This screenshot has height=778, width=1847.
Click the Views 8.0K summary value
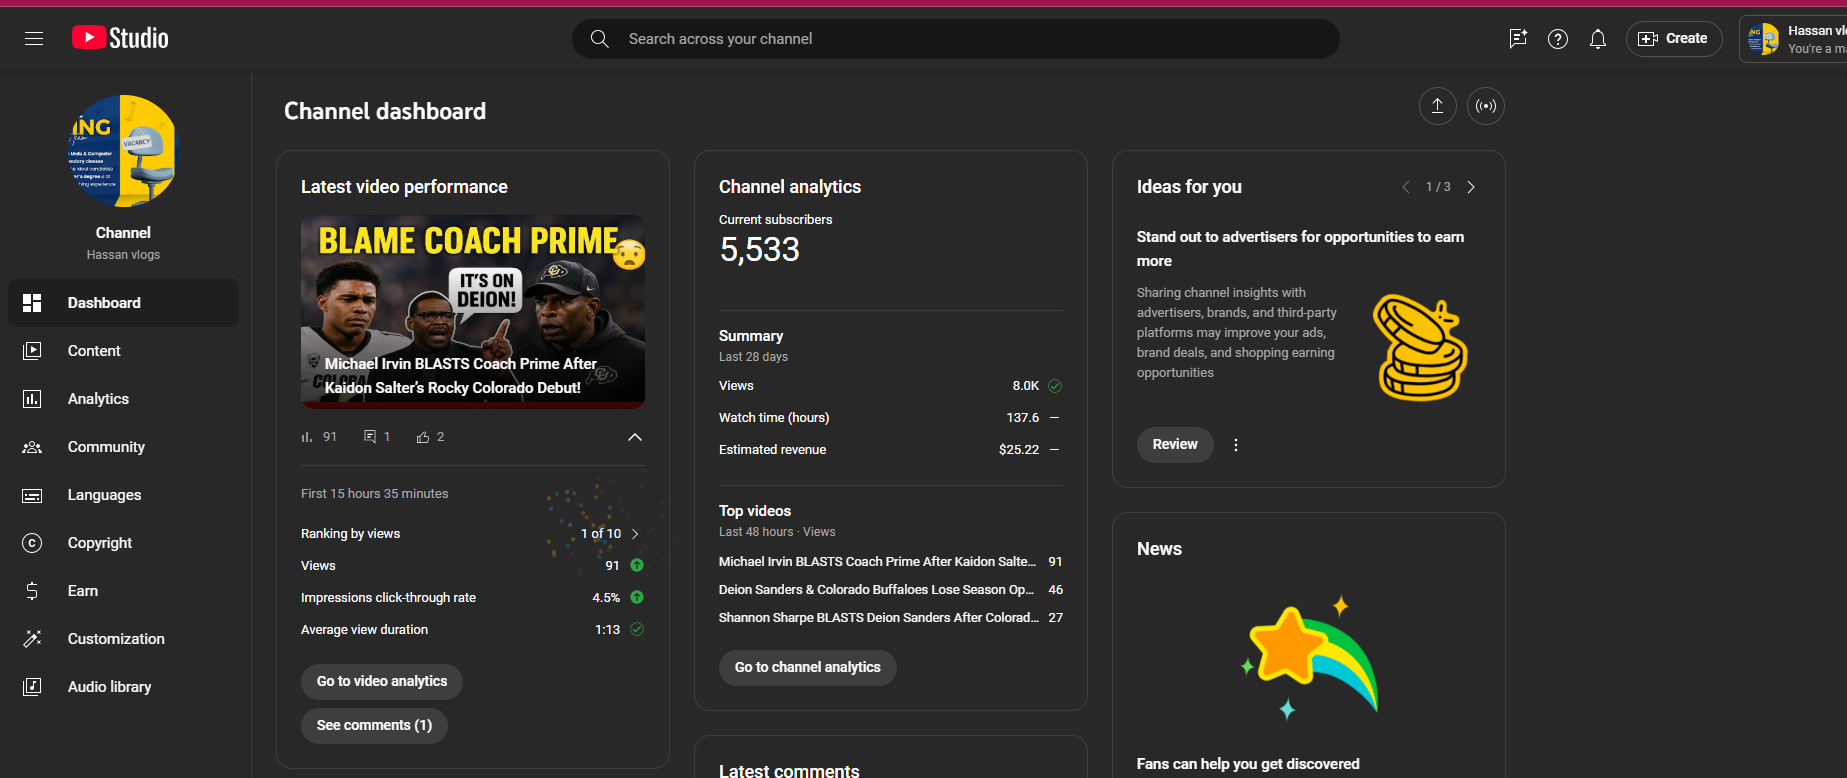point(1026,386)
